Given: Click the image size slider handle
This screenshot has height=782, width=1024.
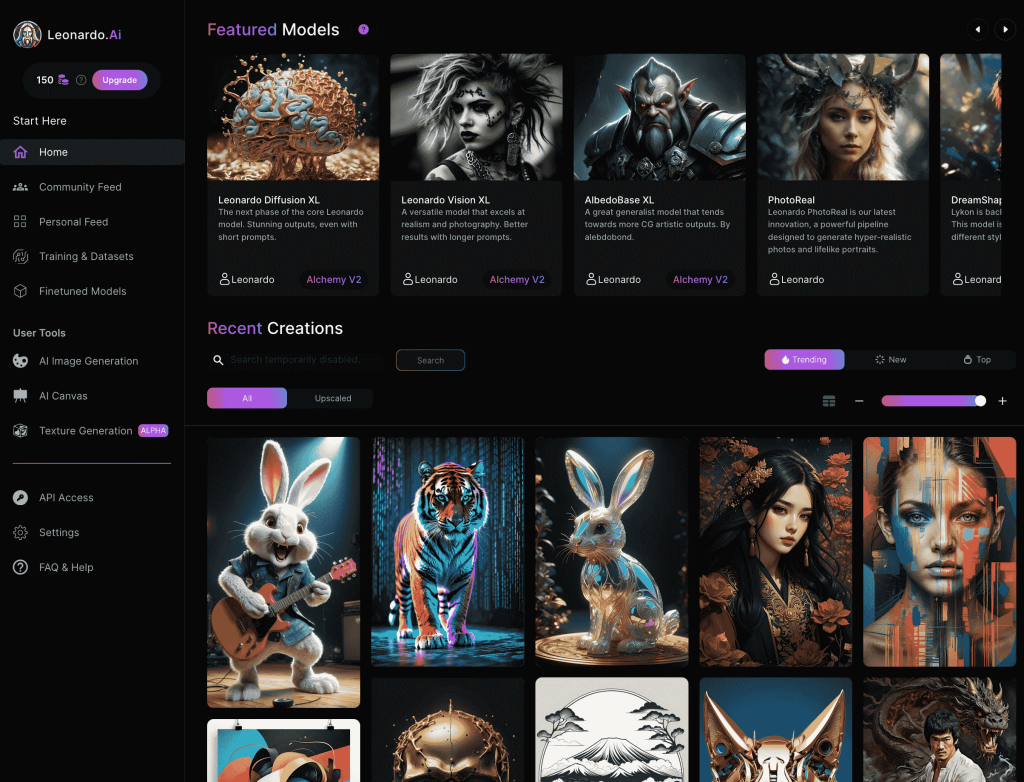Looking at the screenshot, I should tap(980, 401).
